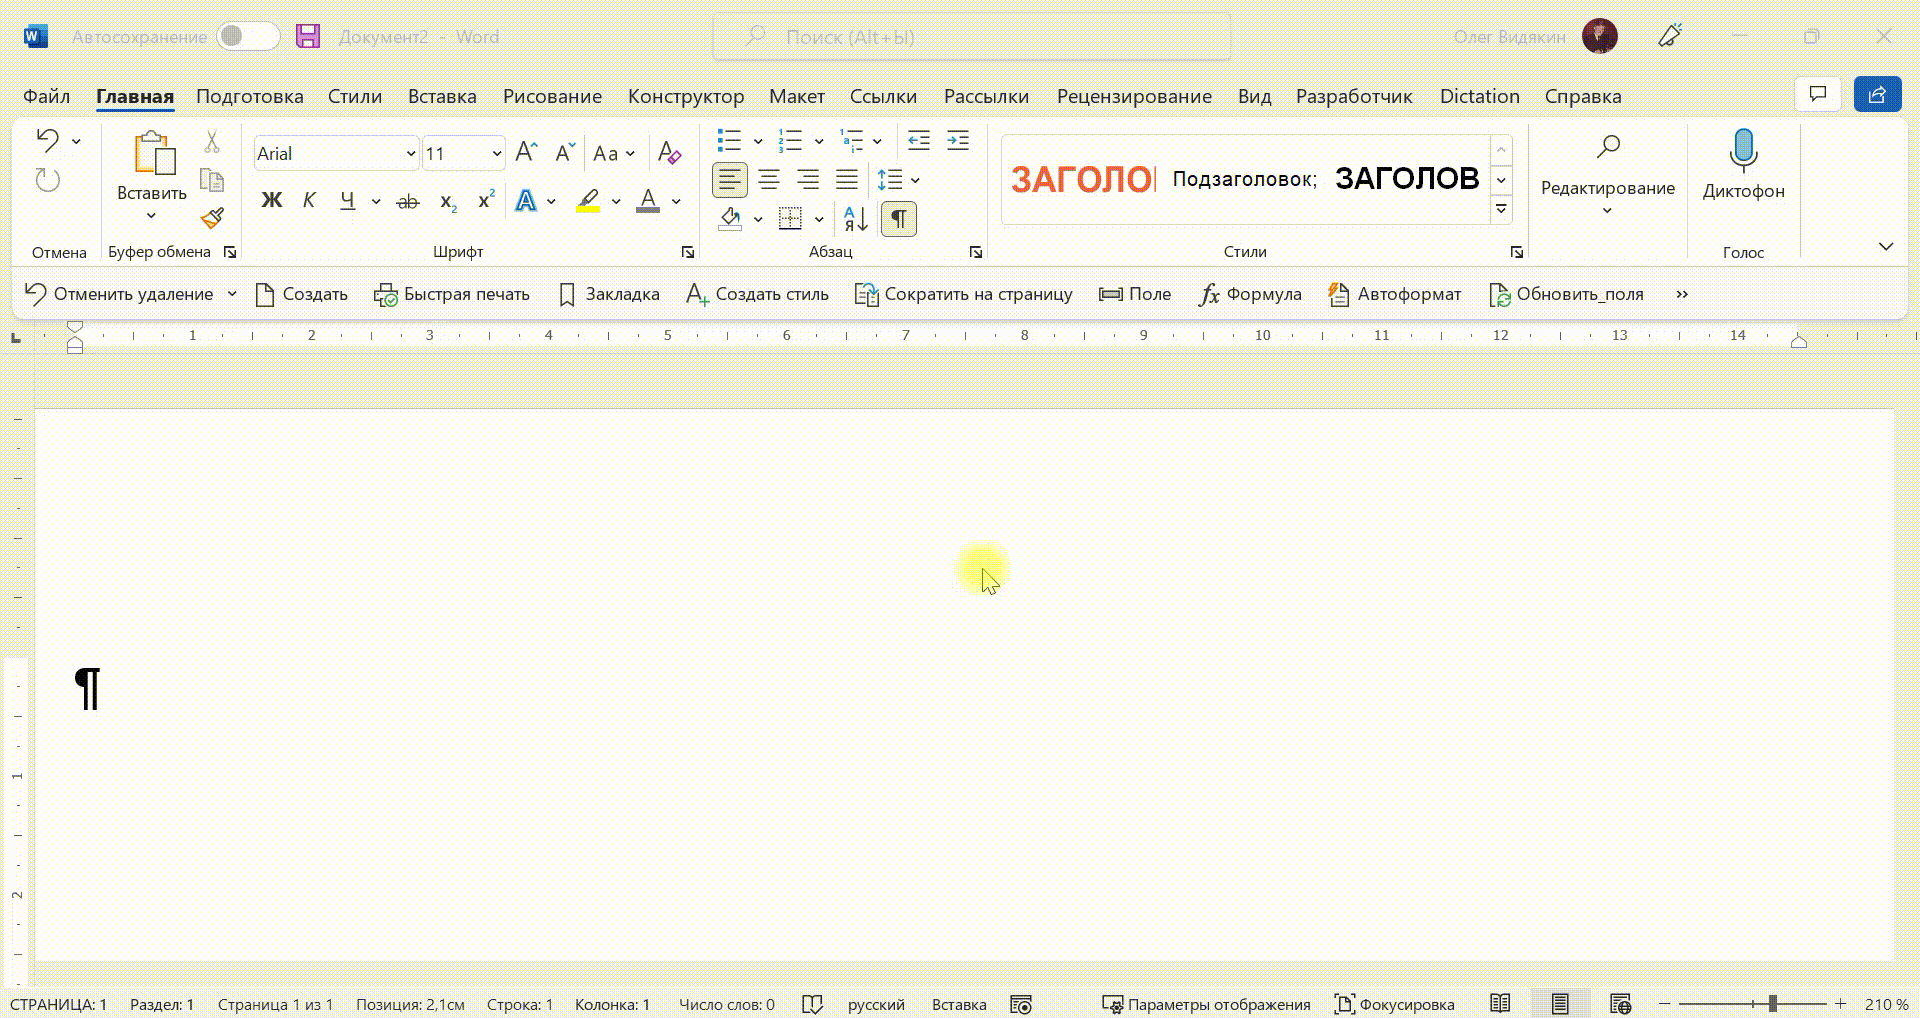Switch to the Макет tab
This screenshot has height=1018, width=1920.
pyautogui.click(x=797, y=96)
